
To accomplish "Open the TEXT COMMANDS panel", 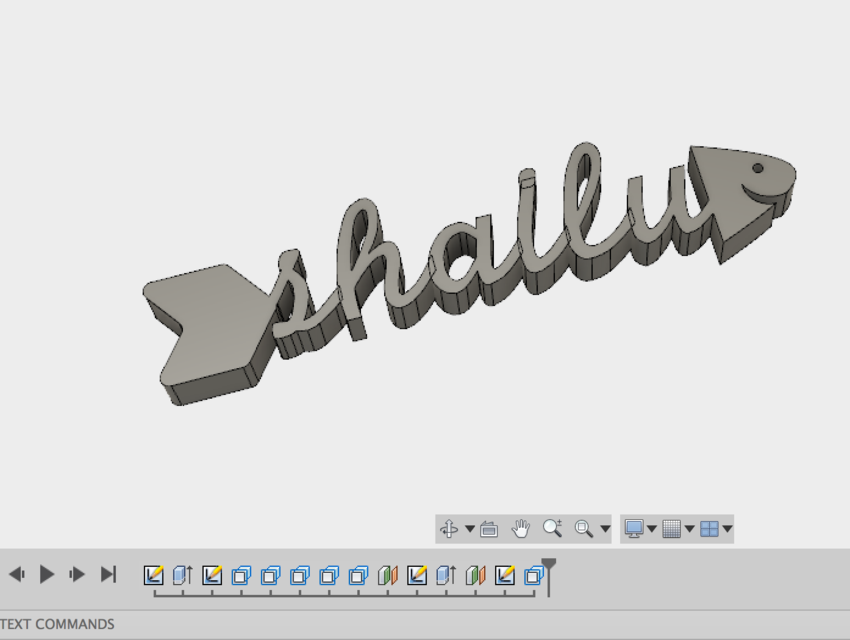I will [55, 624].
